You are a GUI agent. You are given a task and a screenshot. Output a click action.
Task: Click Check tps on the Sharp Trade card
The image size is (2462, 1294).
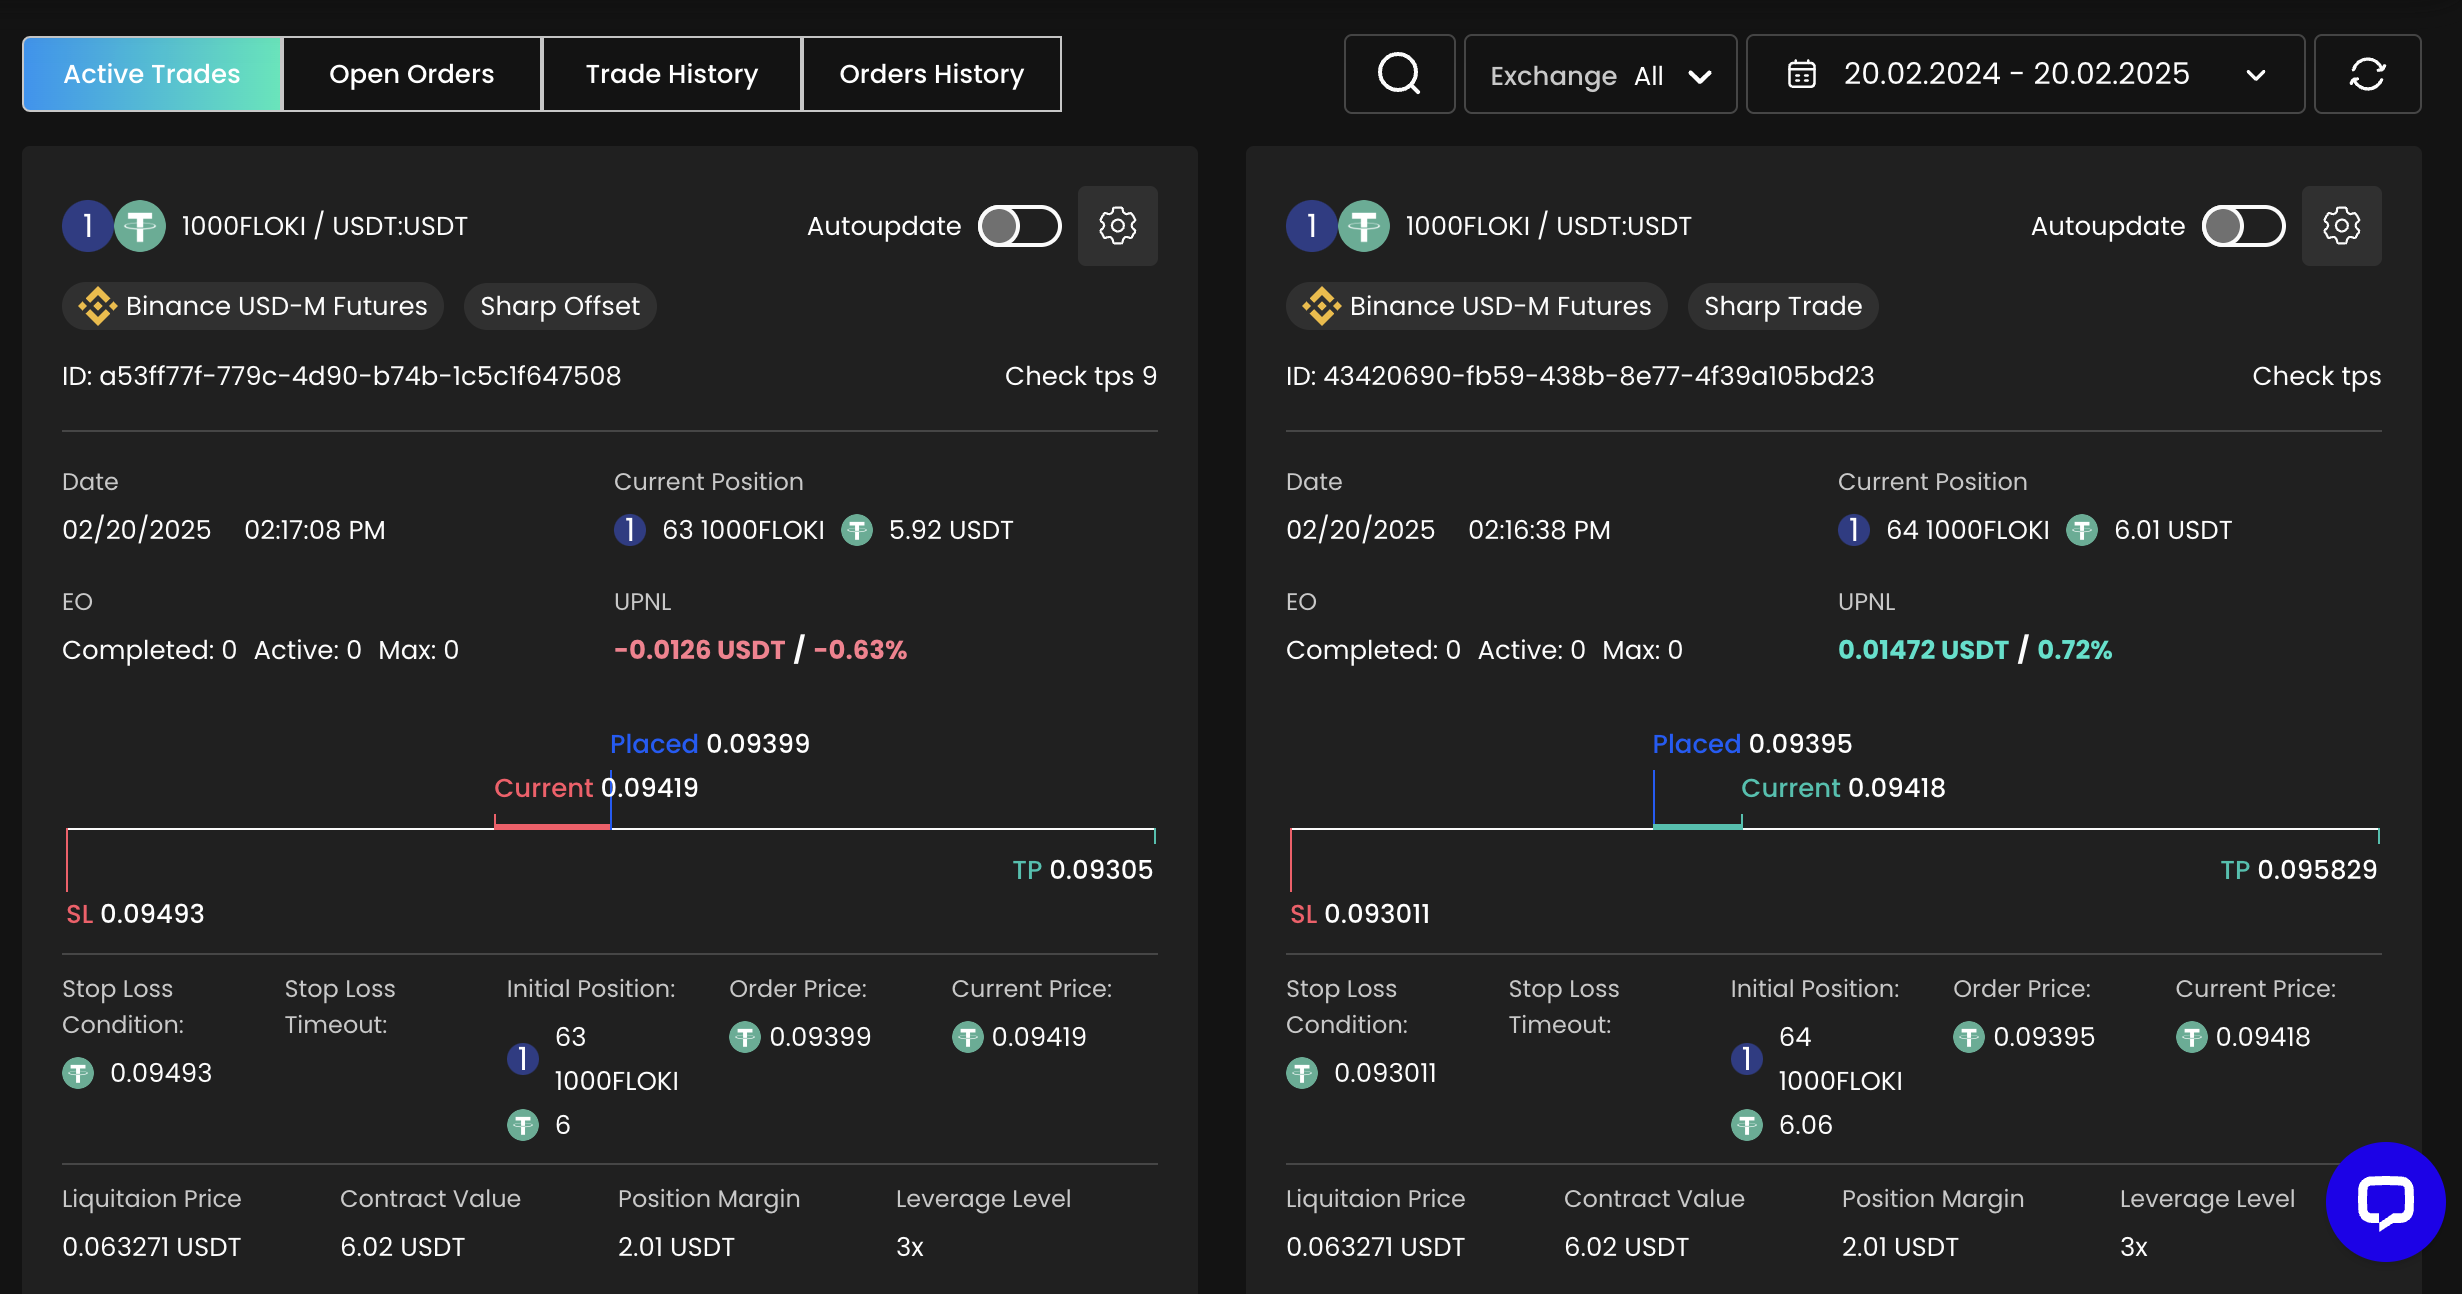(x=2316, y=376)
